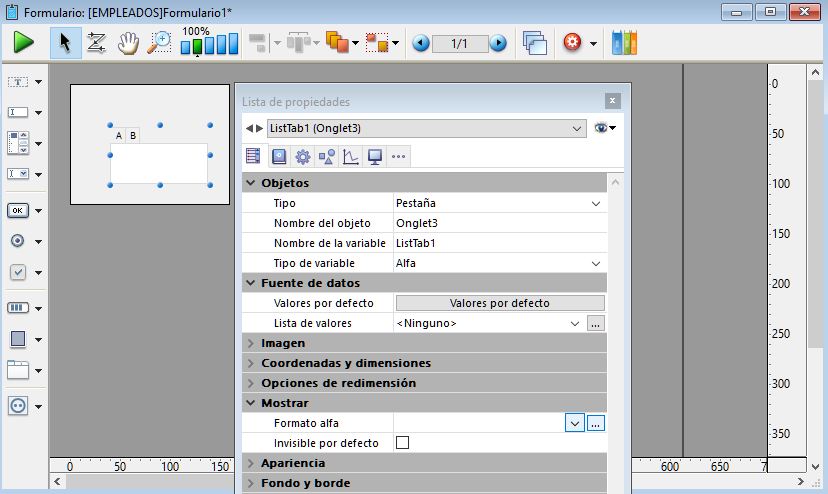828x494 pixels.
Task: Click the green Run form button
Action: [24, 43]
